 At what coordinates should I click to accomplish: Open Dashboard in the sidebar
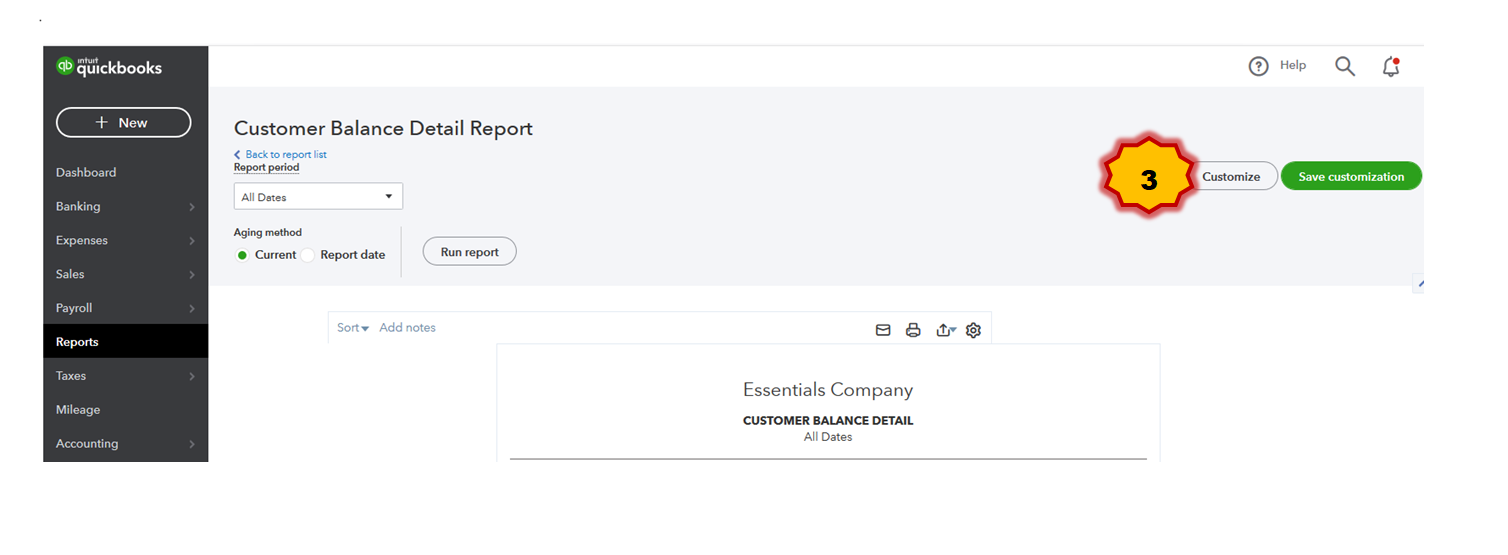pos(86,173)
